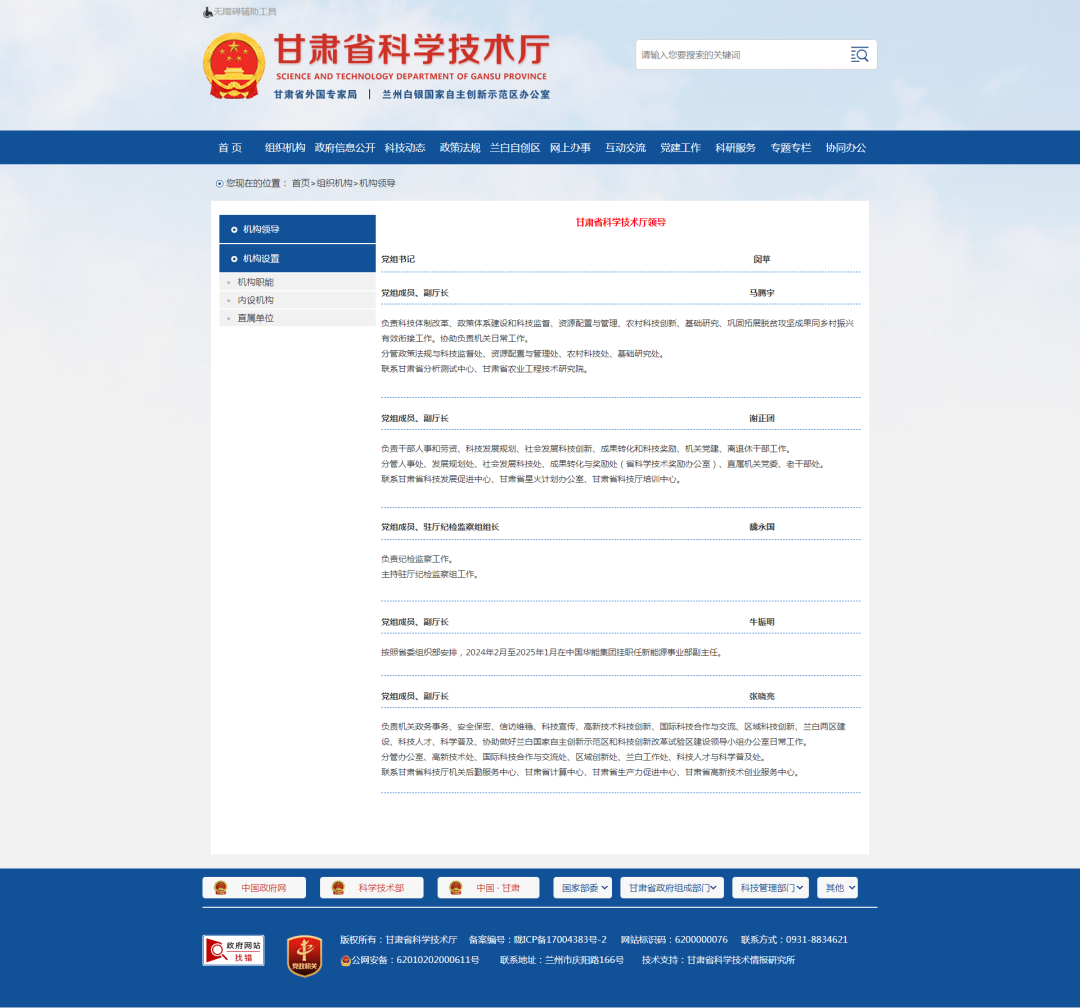Open 专题专栏 navigation item
This screenshot has width=1080, height=1008.
click(791, 147)
